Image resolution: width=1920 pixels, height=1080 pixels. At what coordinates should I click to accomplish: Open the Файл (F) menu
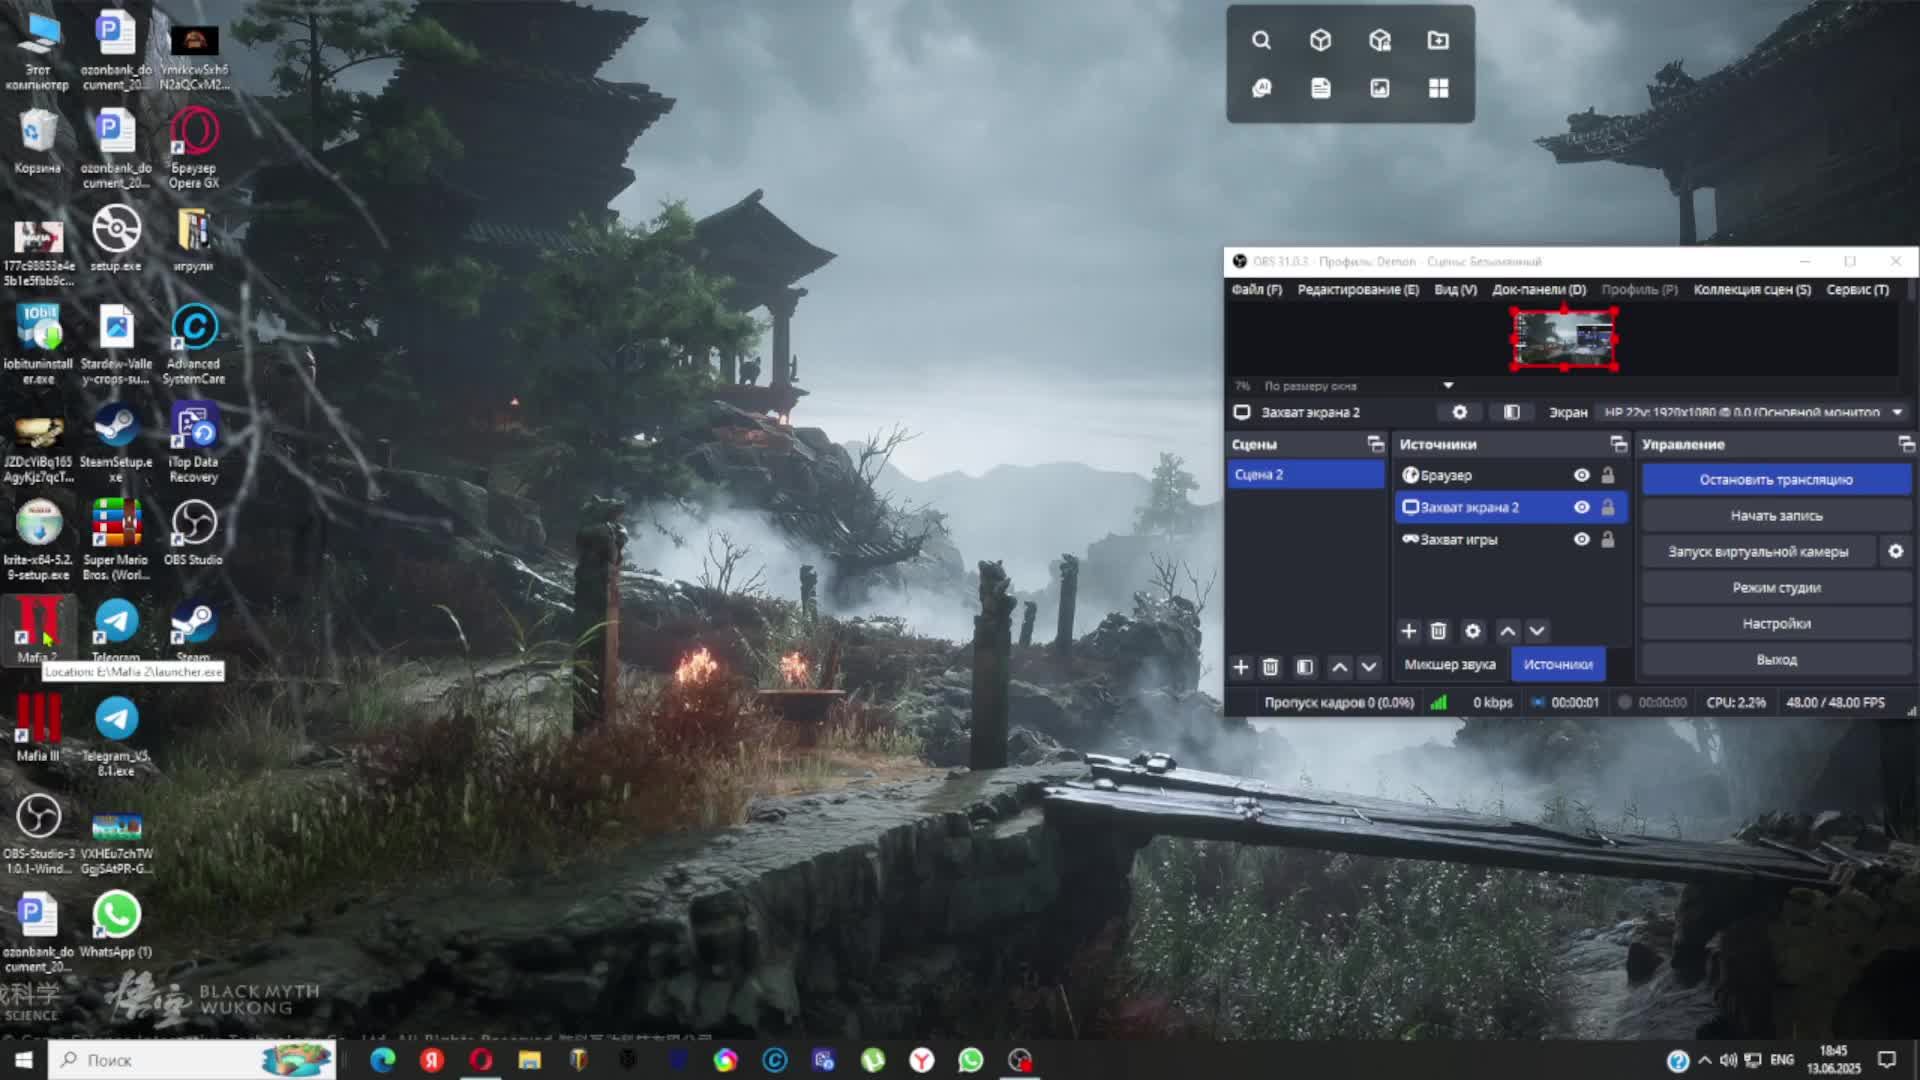pos(1256,289)
